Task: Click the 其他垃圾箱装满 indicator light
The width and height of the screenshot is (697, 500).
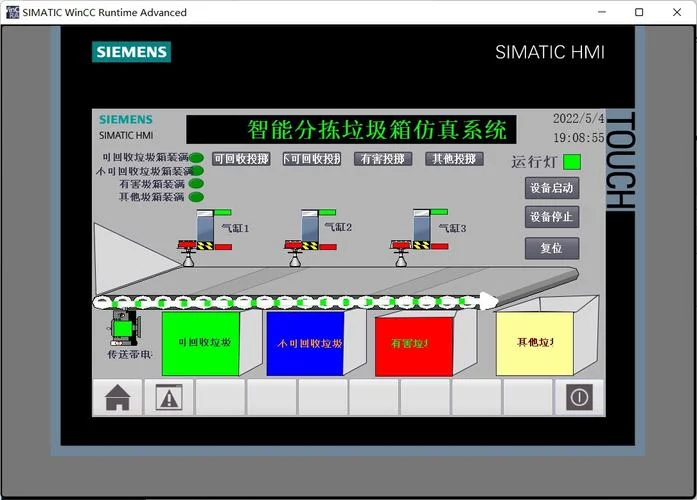Action: click(x=196, y=196)
